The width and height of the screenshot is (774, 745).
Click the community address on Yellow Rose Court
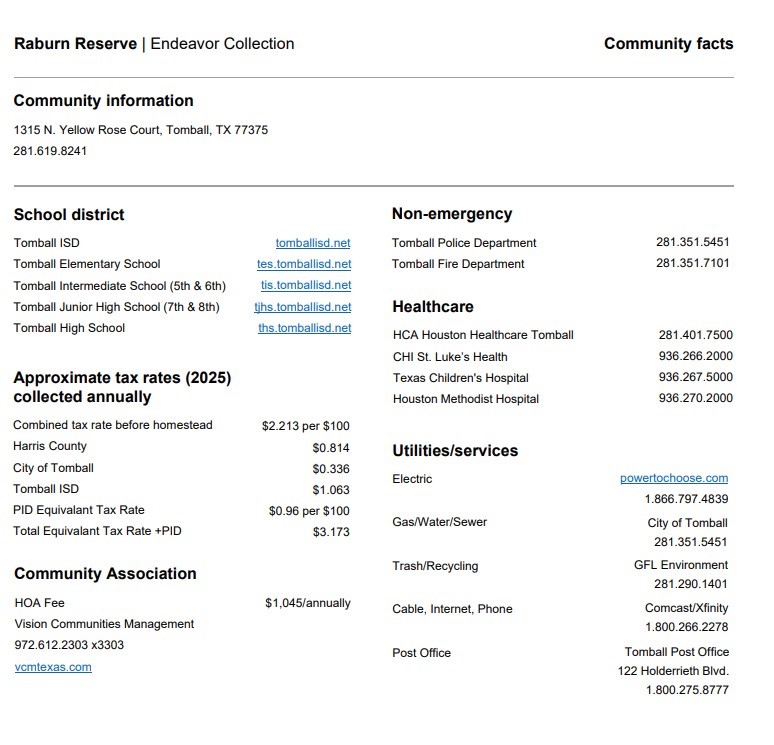coord(140,130)
